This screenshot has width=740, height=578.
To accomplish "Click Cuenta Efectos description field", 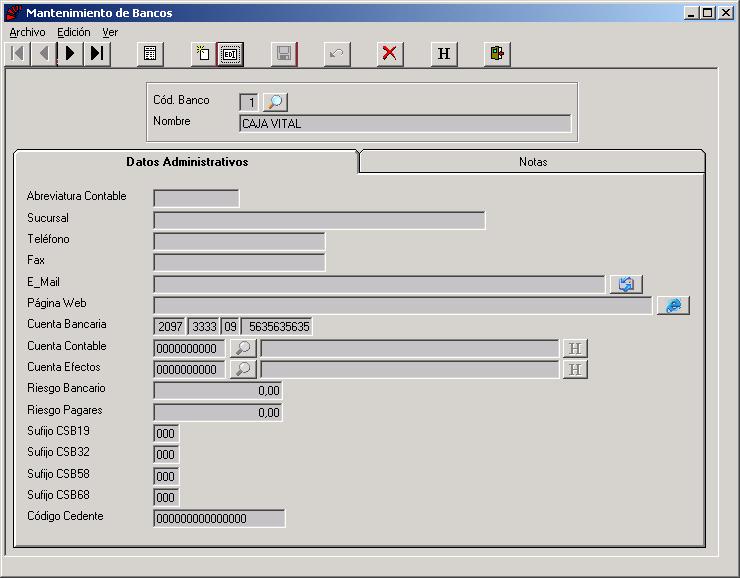I will [410, 369].
